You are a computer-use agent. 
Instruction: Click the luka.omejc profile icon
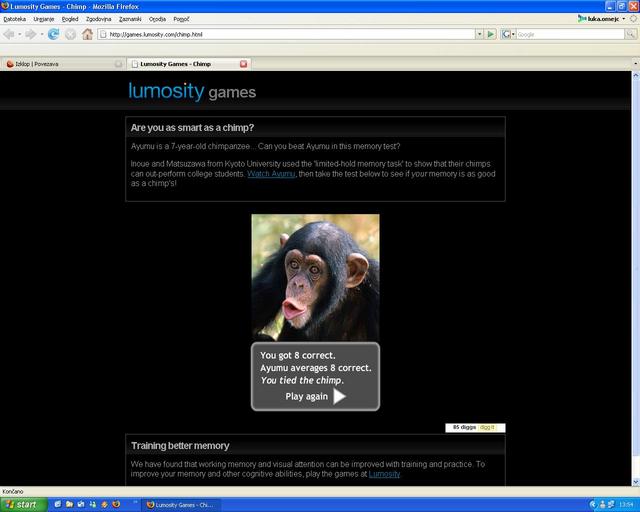[582, 19]
